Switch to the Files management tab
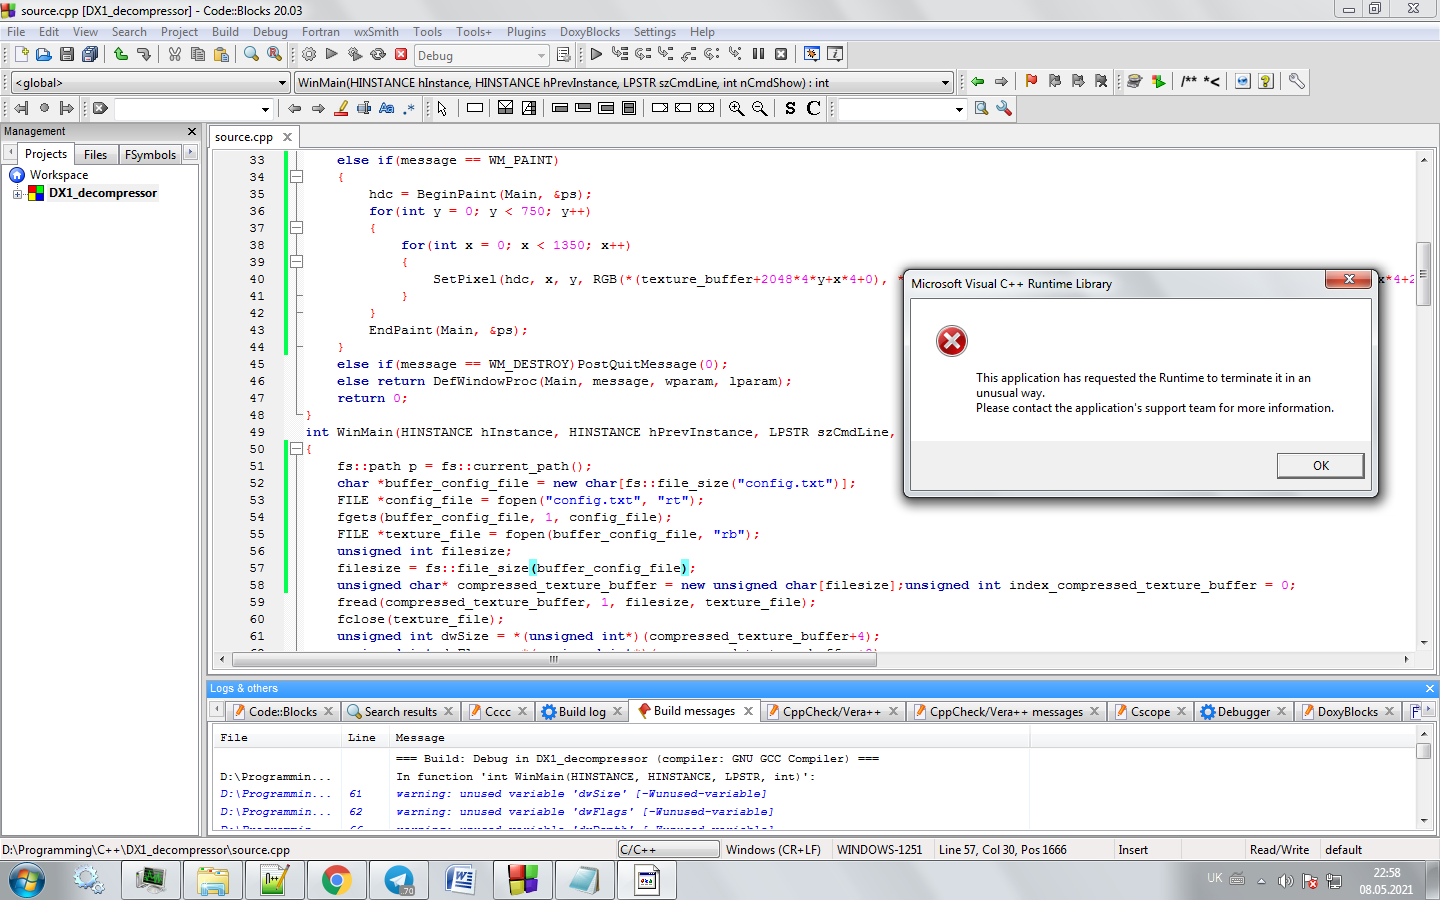The height and width of the screenshot is (900, 1440). [x=96, y=154]
